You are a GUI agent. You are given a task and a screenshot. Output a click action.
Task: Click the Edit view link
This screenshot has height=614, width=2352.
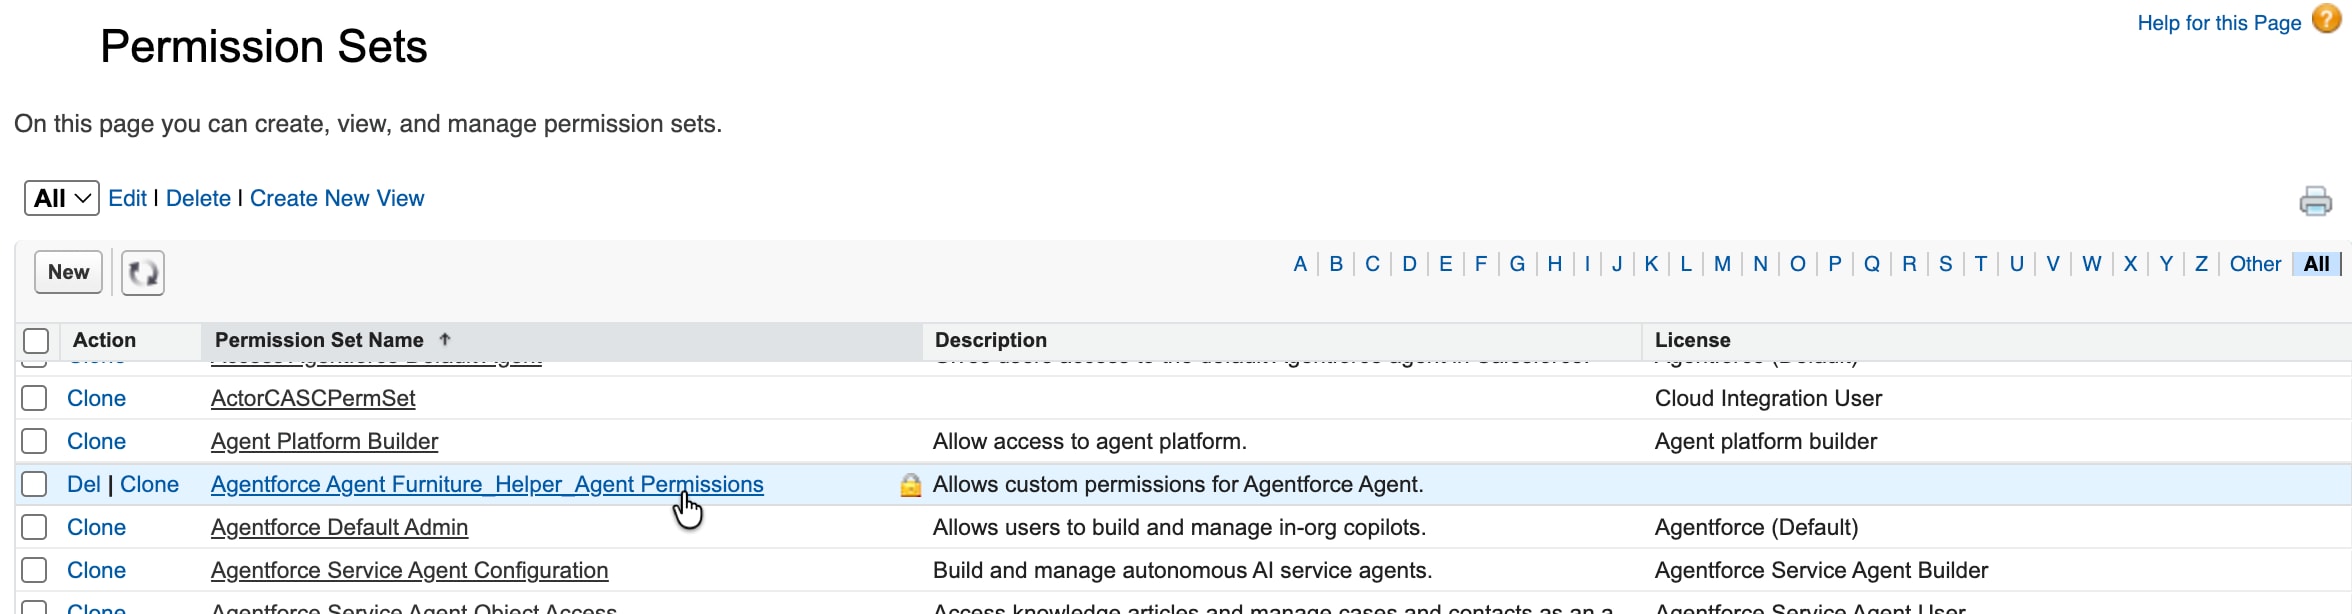[x=127, y=198]
